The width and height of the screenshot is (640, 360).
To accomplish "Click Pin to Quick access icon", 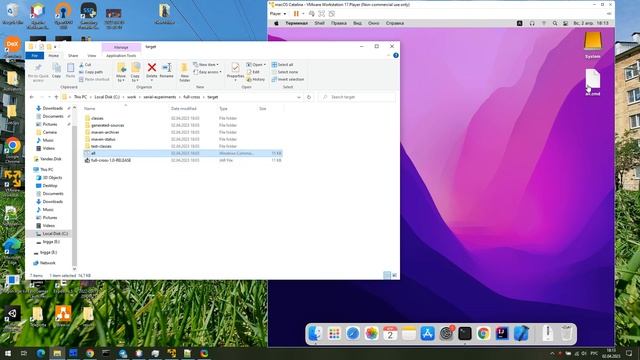I will [x=38, y=68].
